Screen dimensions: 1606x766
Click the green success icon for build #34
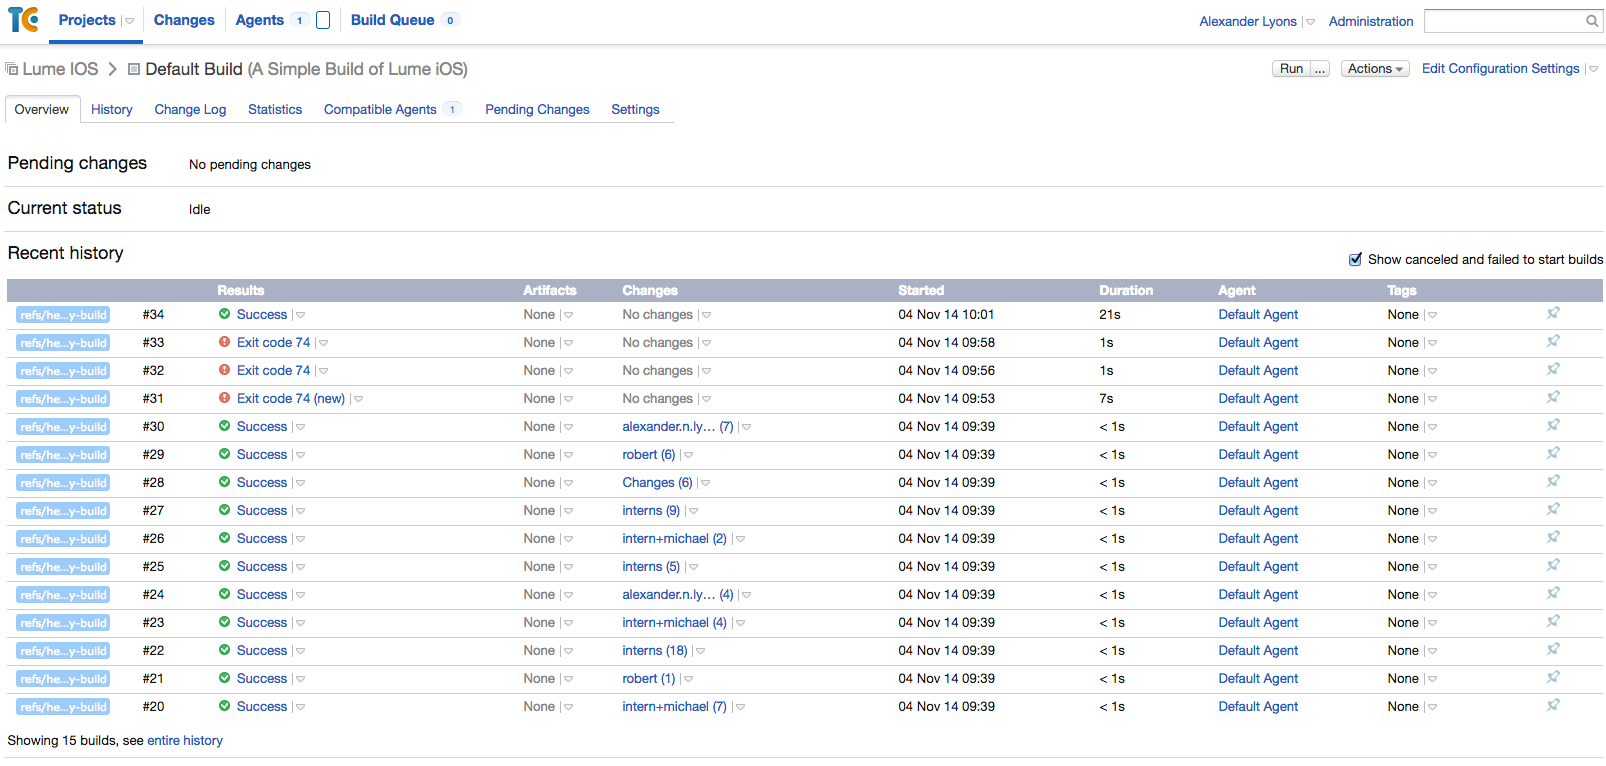[225, 314]
